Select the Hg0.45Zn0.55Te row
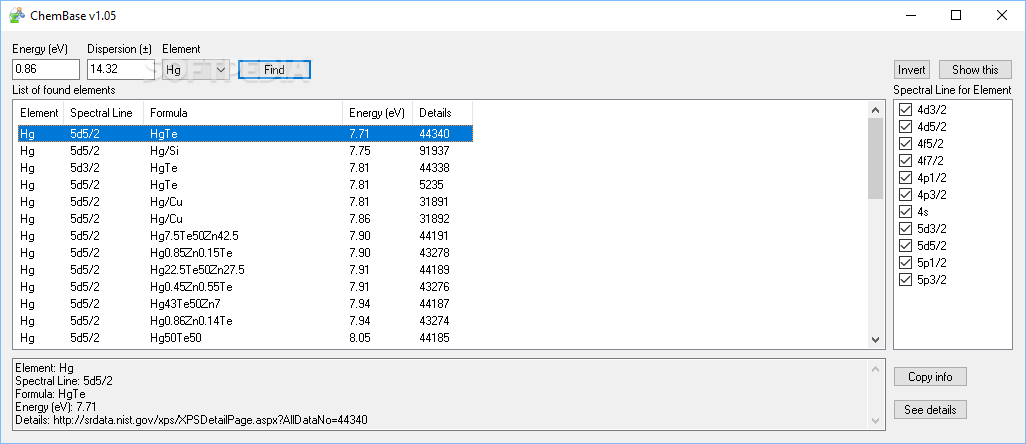 245,286
